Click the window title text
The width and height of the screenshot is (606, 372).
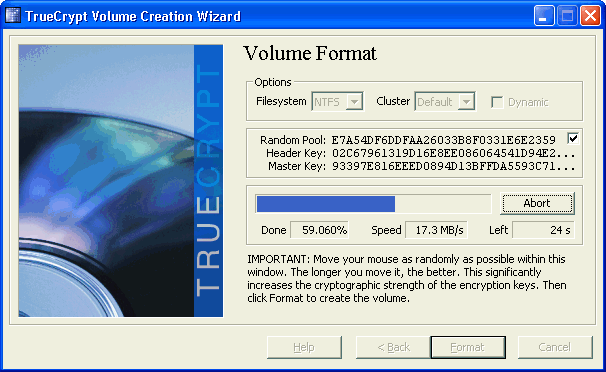click(133, 16)
